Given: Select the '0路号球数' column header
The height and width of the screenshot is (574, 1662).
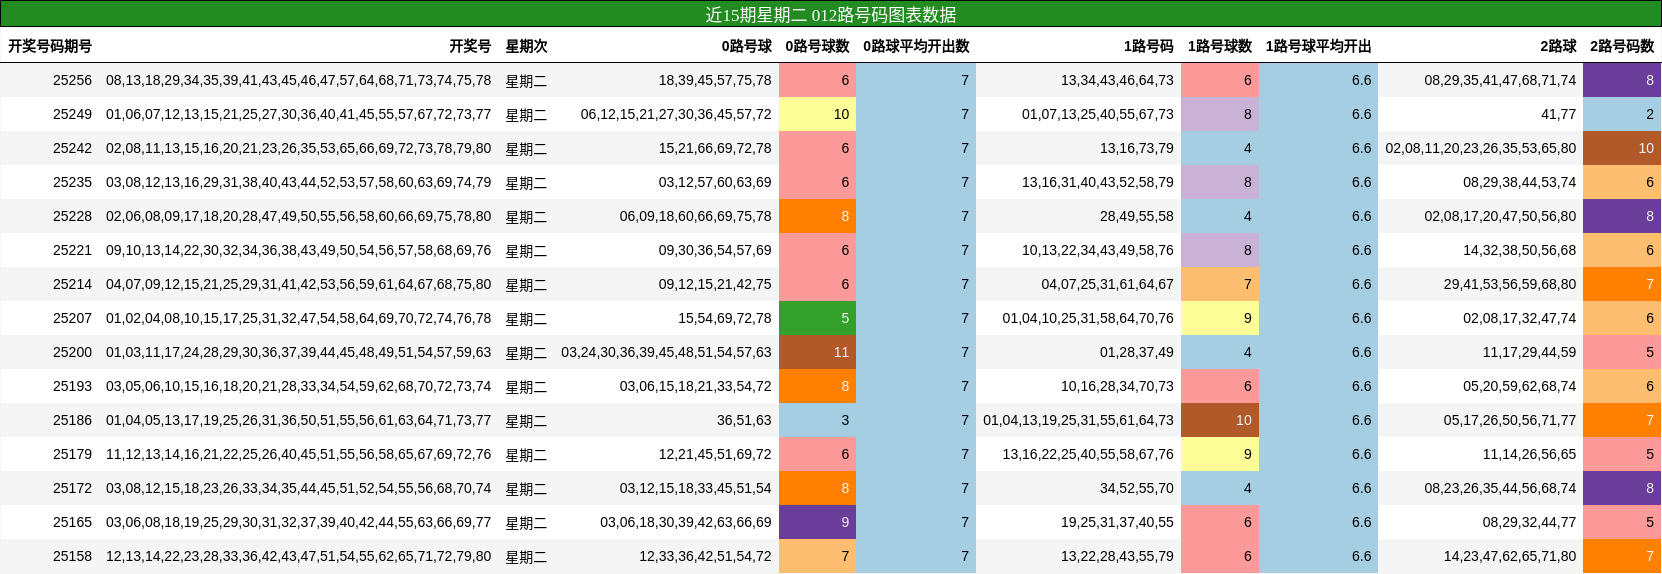Looking at the screenshot, I should coord(817,46).
